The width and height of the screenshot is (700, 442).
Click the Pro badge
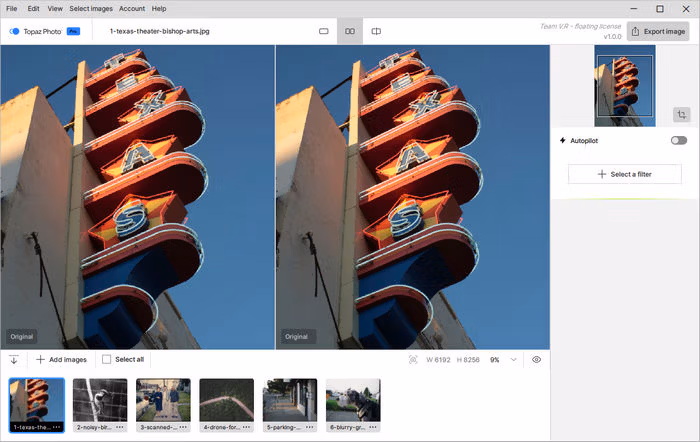[x=73, y=31]
